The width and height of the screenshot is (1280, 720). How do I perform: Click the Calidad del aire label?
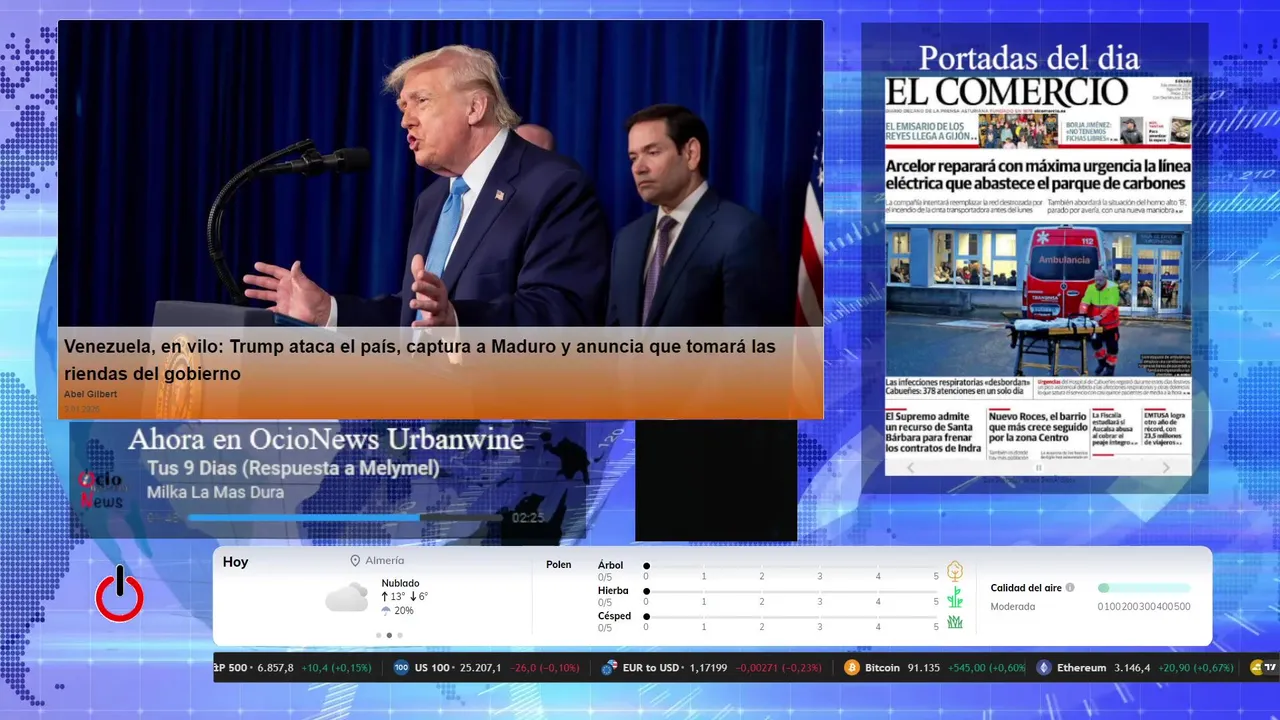tap(1026, 588)
